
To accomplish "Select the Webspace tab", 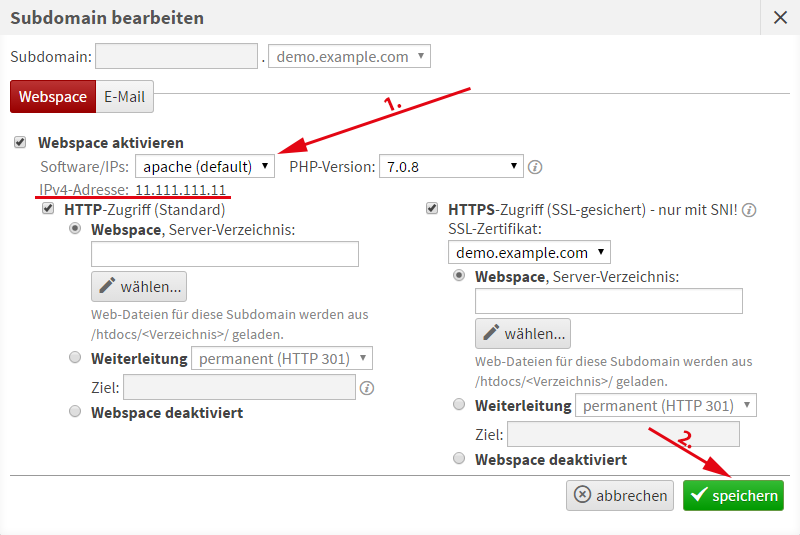I will click(x=53, y=97).
